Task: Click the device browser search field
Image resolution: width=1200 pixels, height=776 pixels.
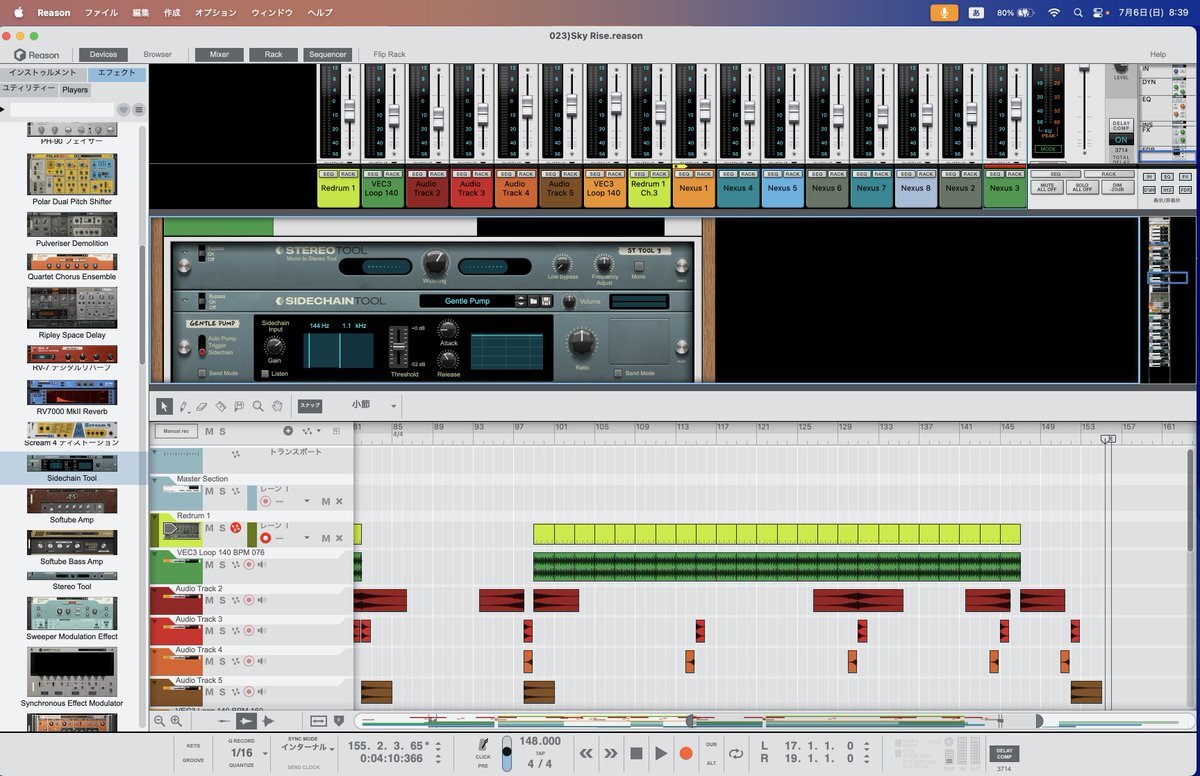Action: click(62, 109)
